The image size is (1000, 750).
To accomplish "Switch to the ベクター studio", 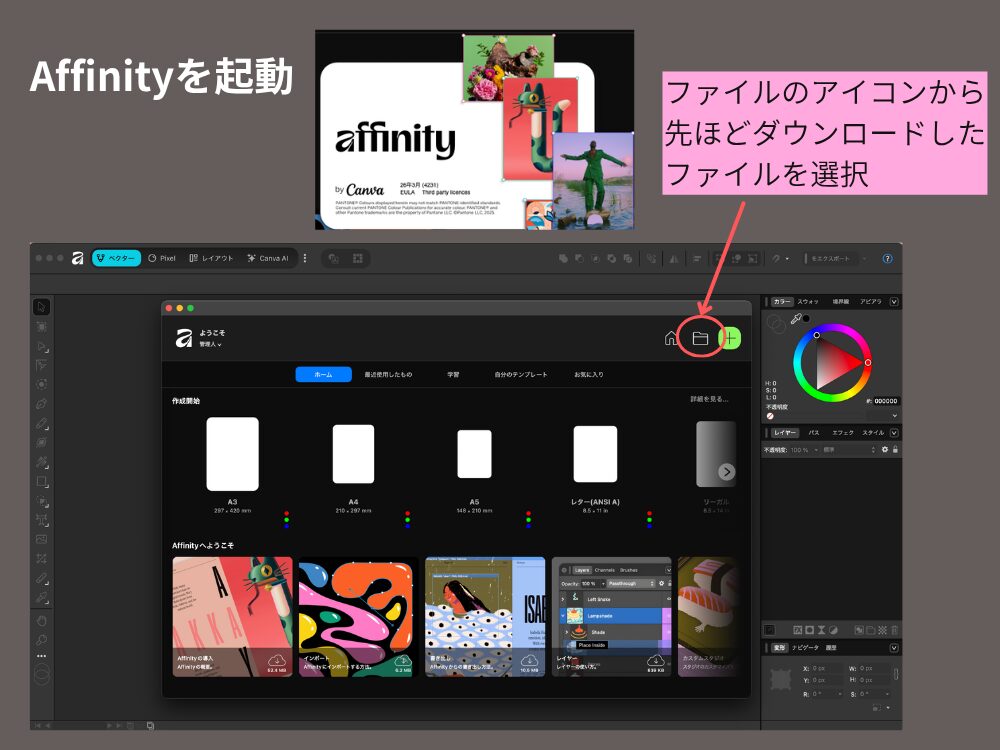I will [116, 258].
